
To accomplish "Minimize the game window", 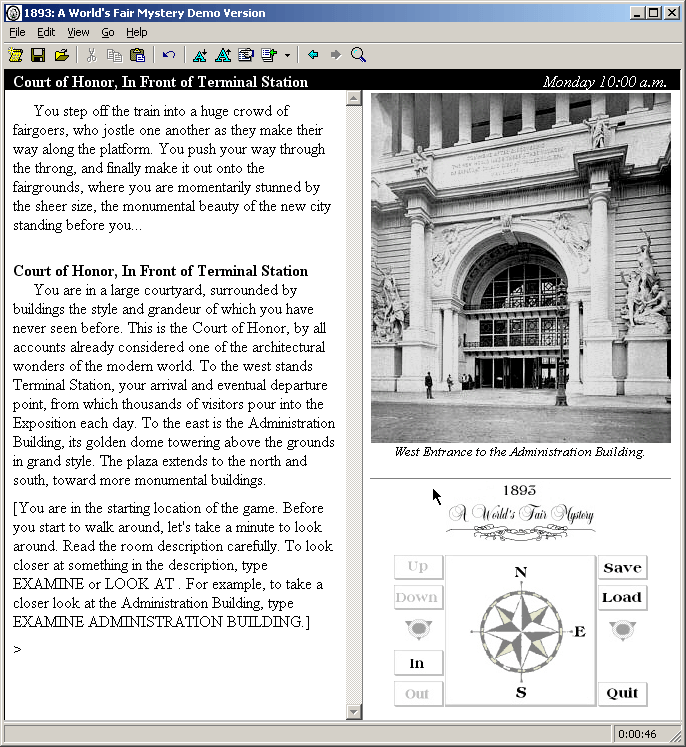I will coord(637,13).
